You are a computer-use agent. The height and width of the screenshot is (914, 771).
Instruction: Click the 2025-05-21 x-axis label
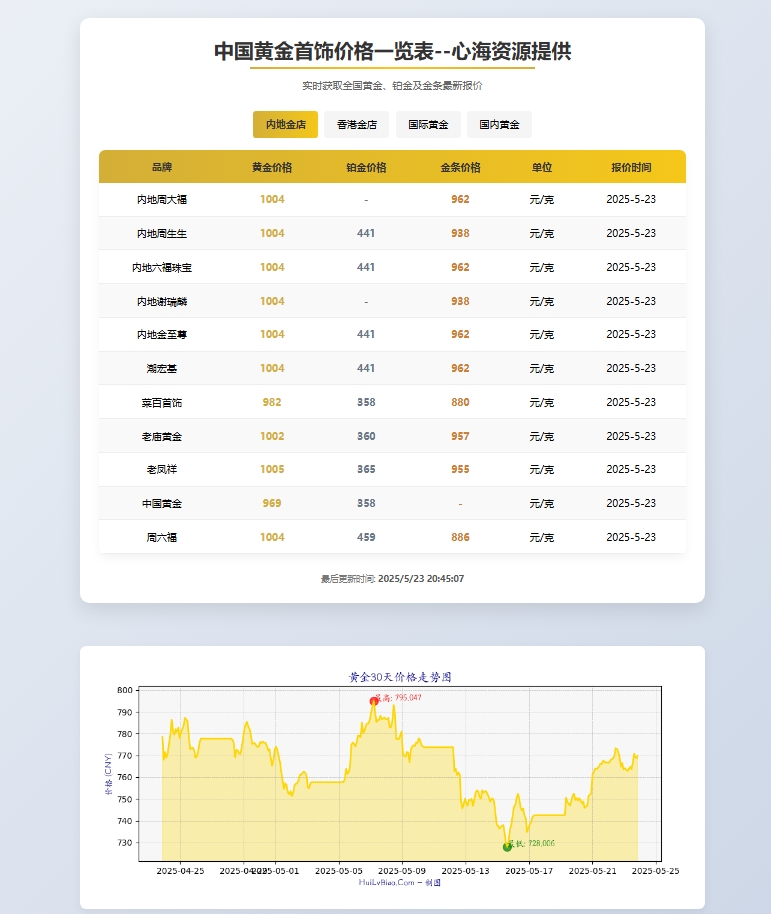[x=592, y=871]
